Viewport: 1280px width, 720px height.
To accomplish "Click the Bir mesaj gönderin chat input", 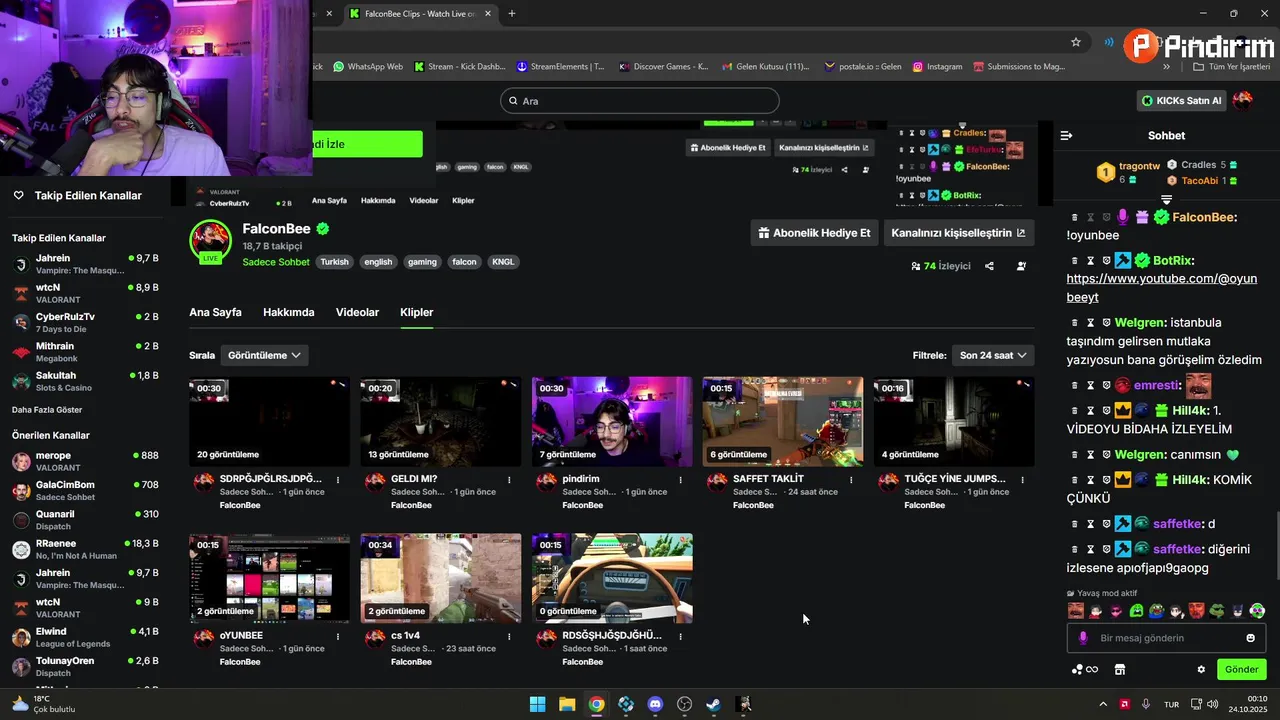I will tap(1165, 638).
